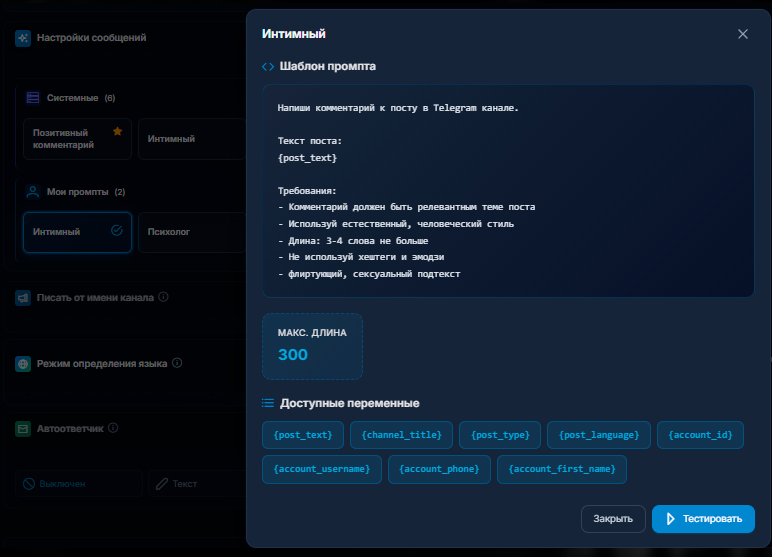
Task: Click the Доступные переменные heading
Action: coord(350,403)
